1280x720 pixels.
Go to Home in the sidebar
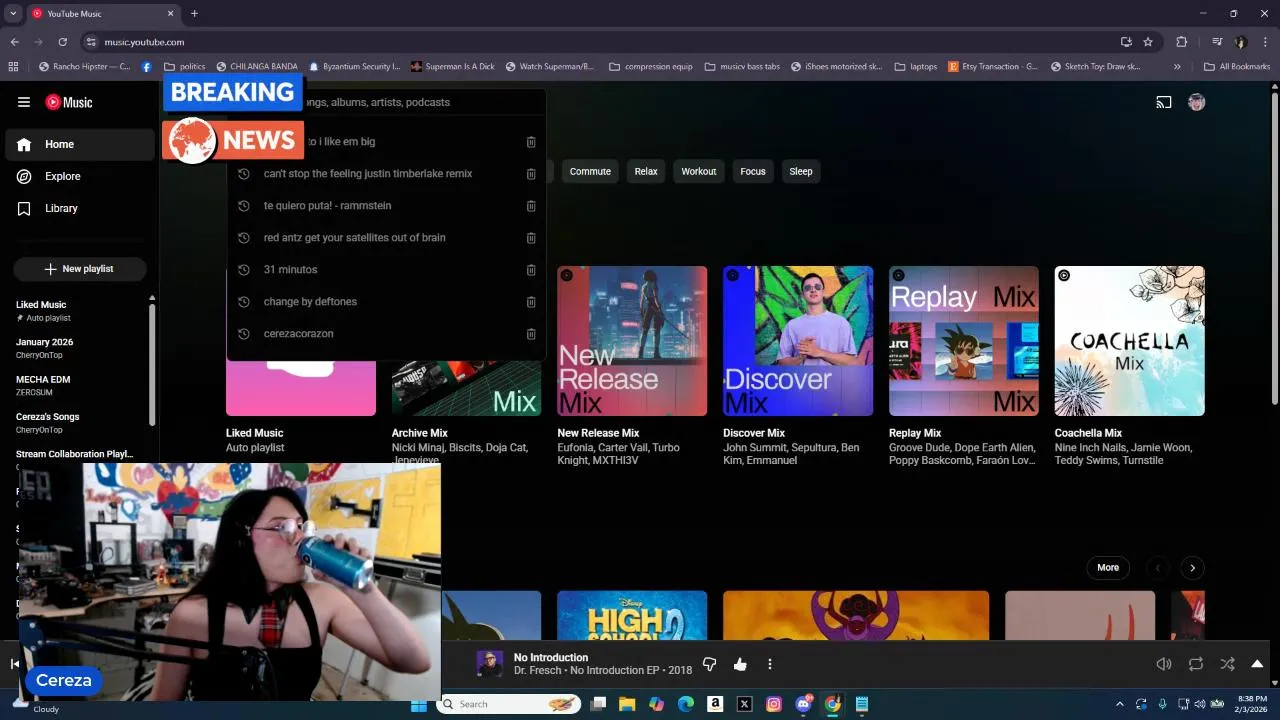click(80, 144)
